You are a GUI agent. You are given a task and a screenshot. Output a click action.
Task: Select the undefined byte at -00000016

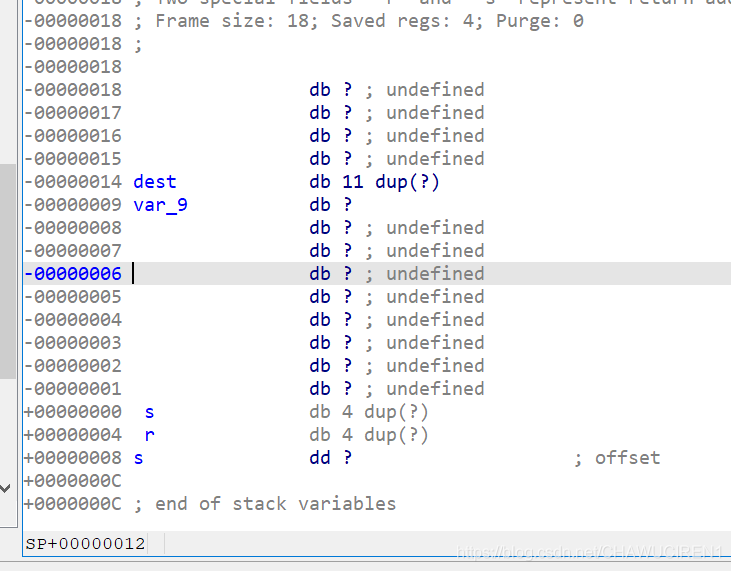pyautogui.click(x=396, y=136)
